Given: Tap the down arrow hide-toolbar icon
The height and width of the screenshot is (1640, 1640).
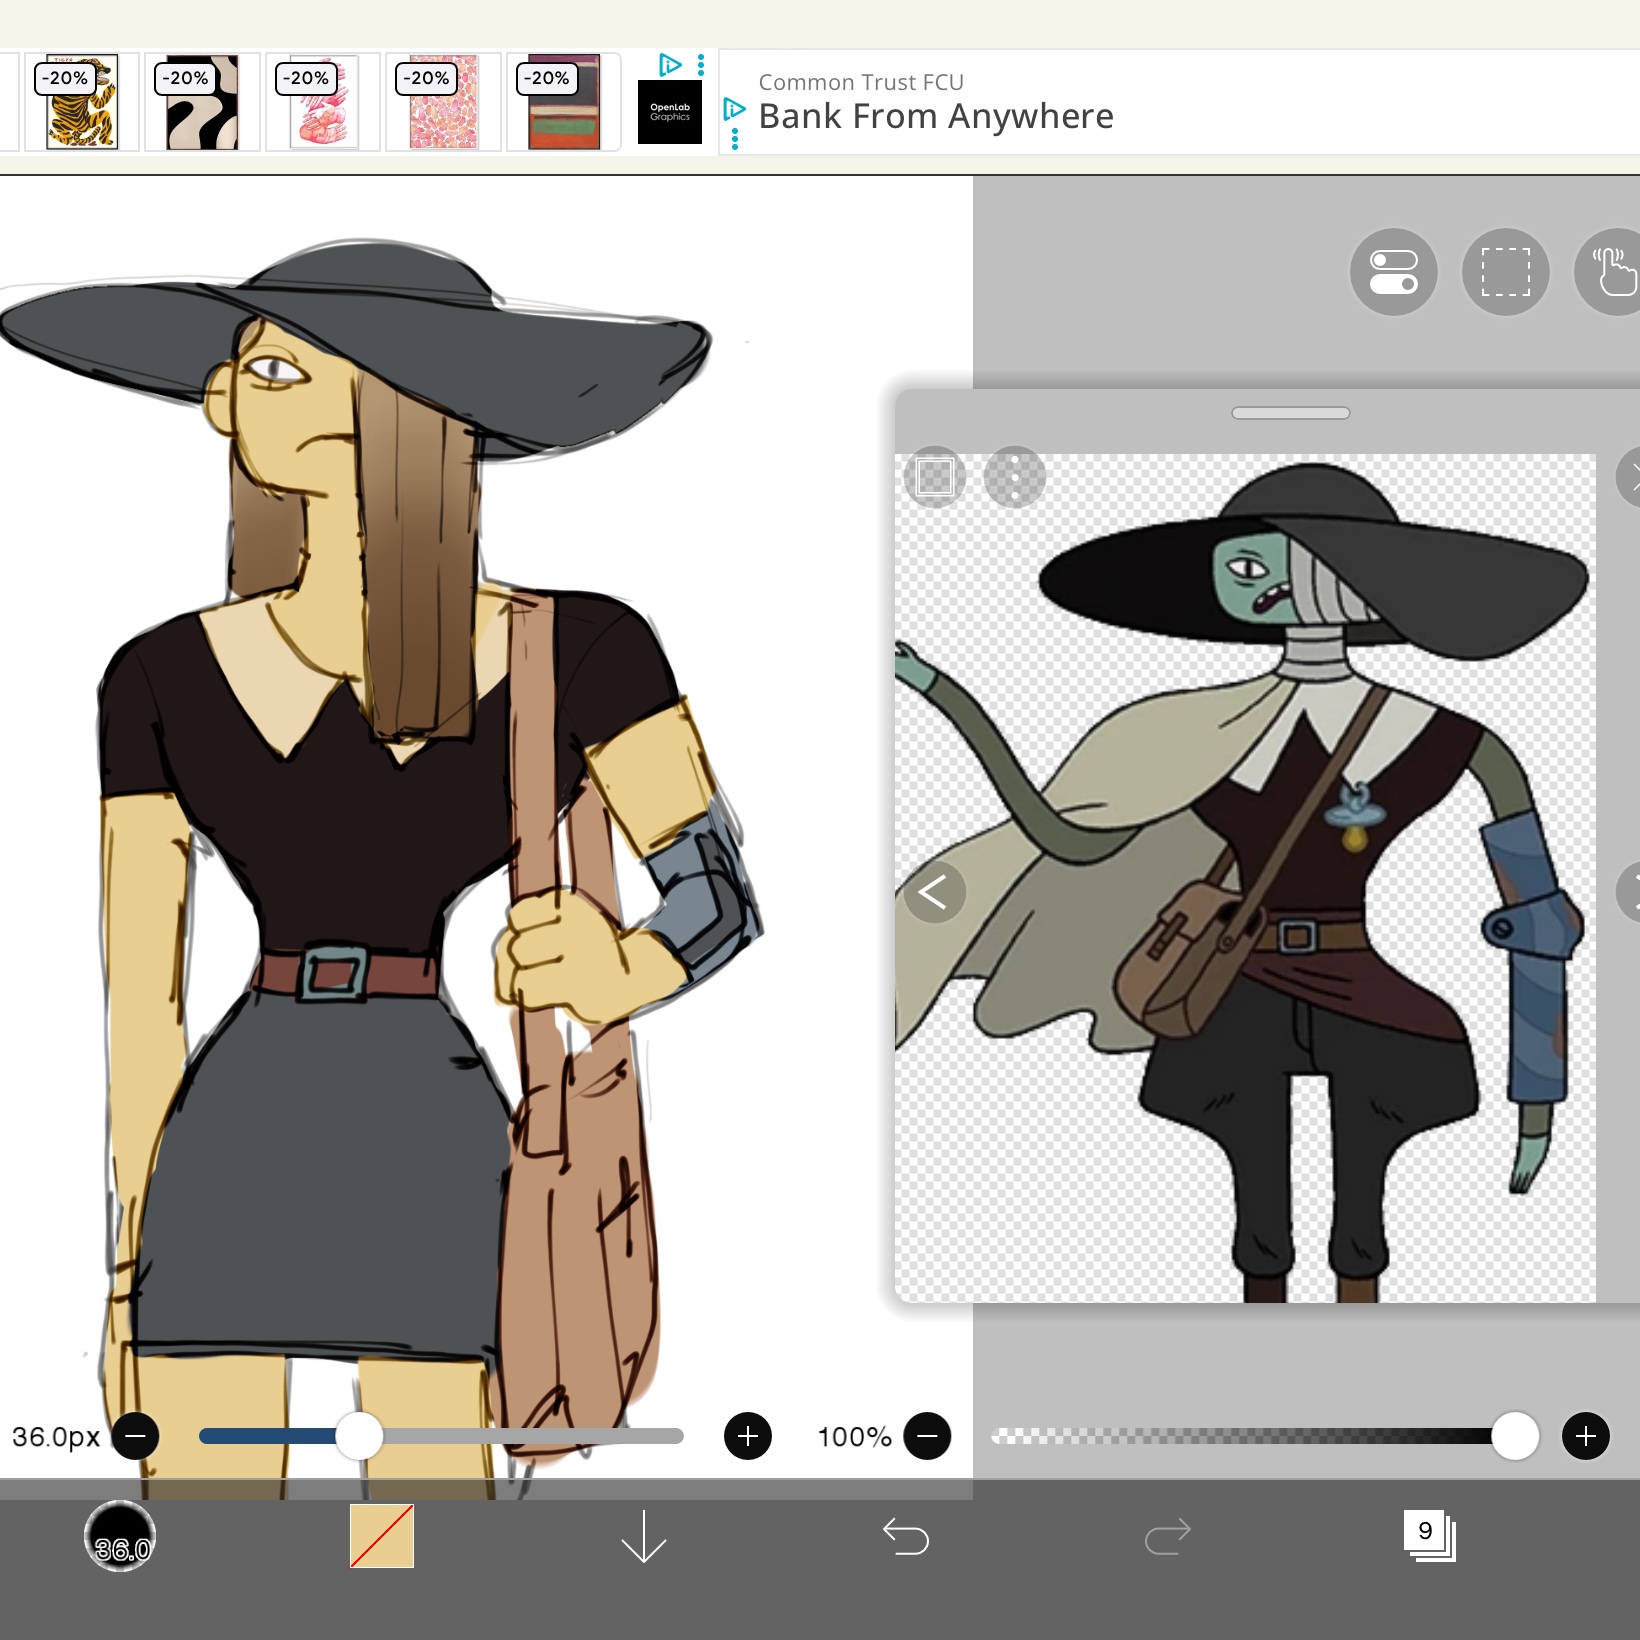Looking at the screenshot, I should (643, 1536).
